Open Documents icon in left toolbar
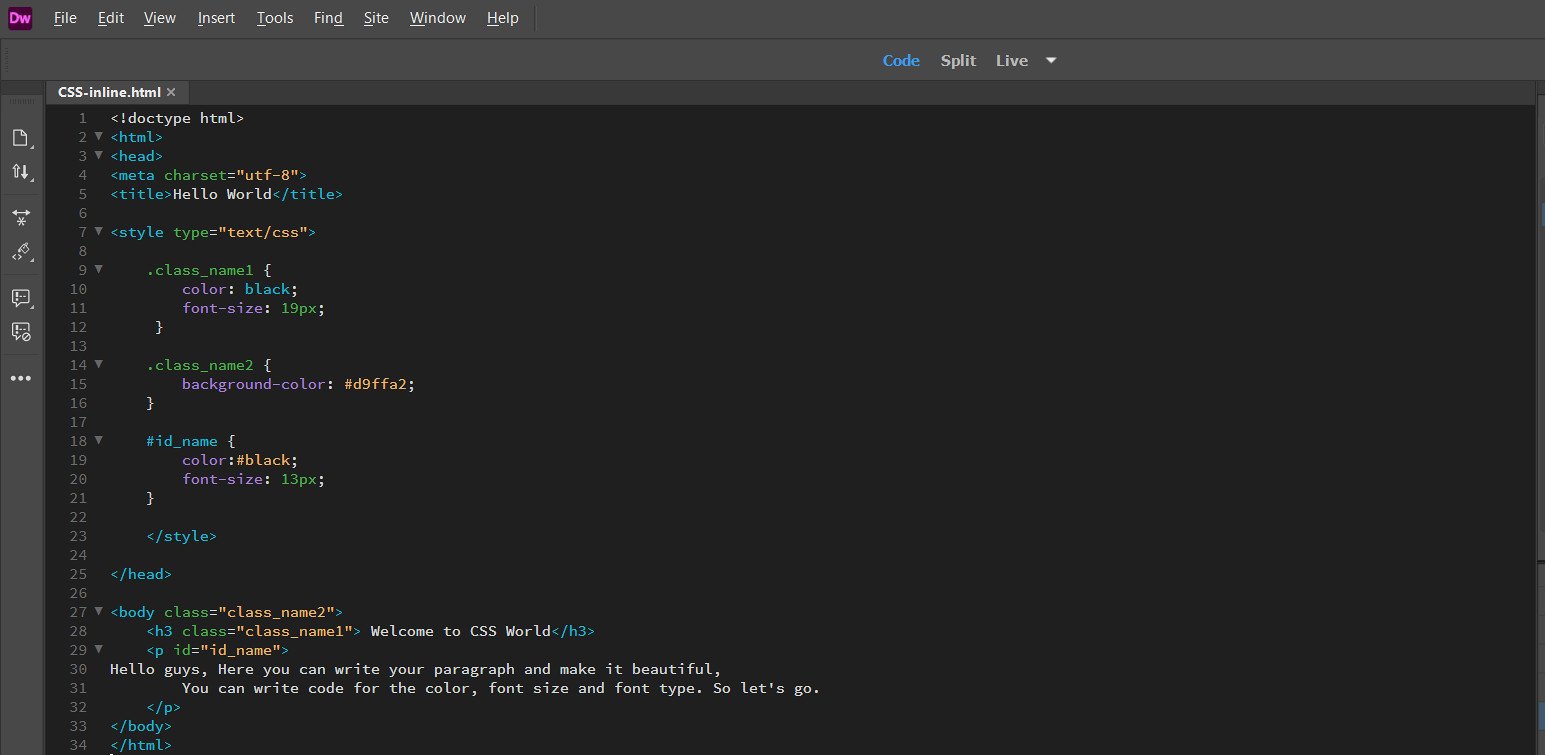The image size is (1545, 755). coord(21,138)
